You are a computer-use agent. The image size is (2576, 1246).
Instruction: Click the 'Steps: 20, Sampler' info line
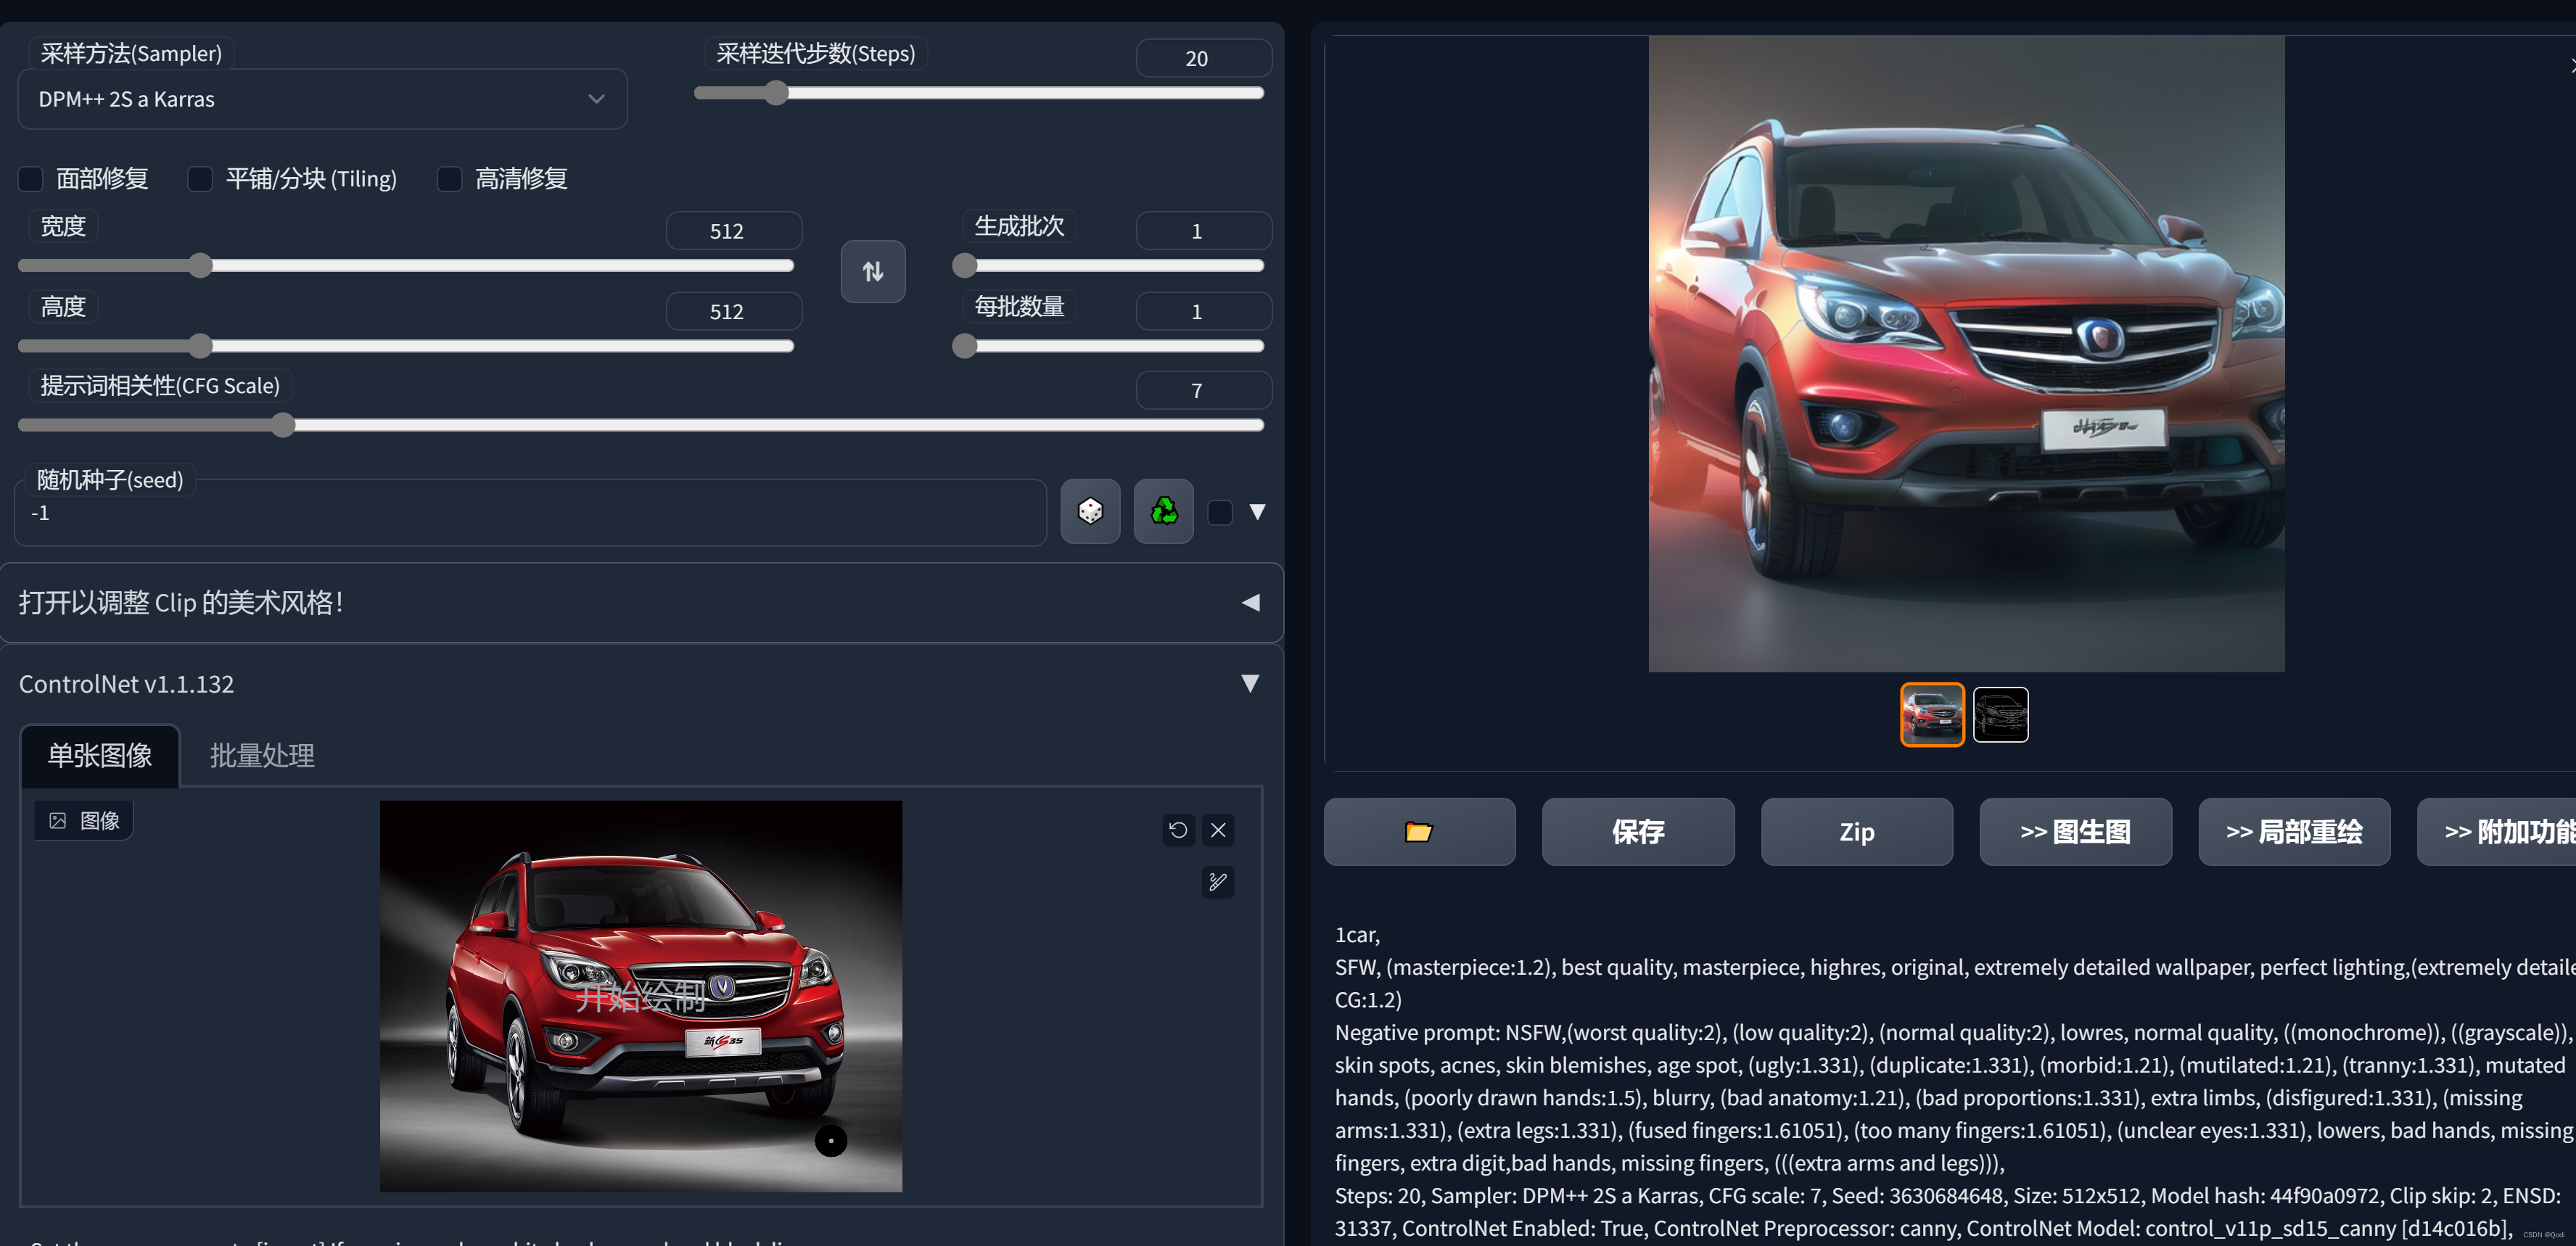(x=1948, y=1196)
